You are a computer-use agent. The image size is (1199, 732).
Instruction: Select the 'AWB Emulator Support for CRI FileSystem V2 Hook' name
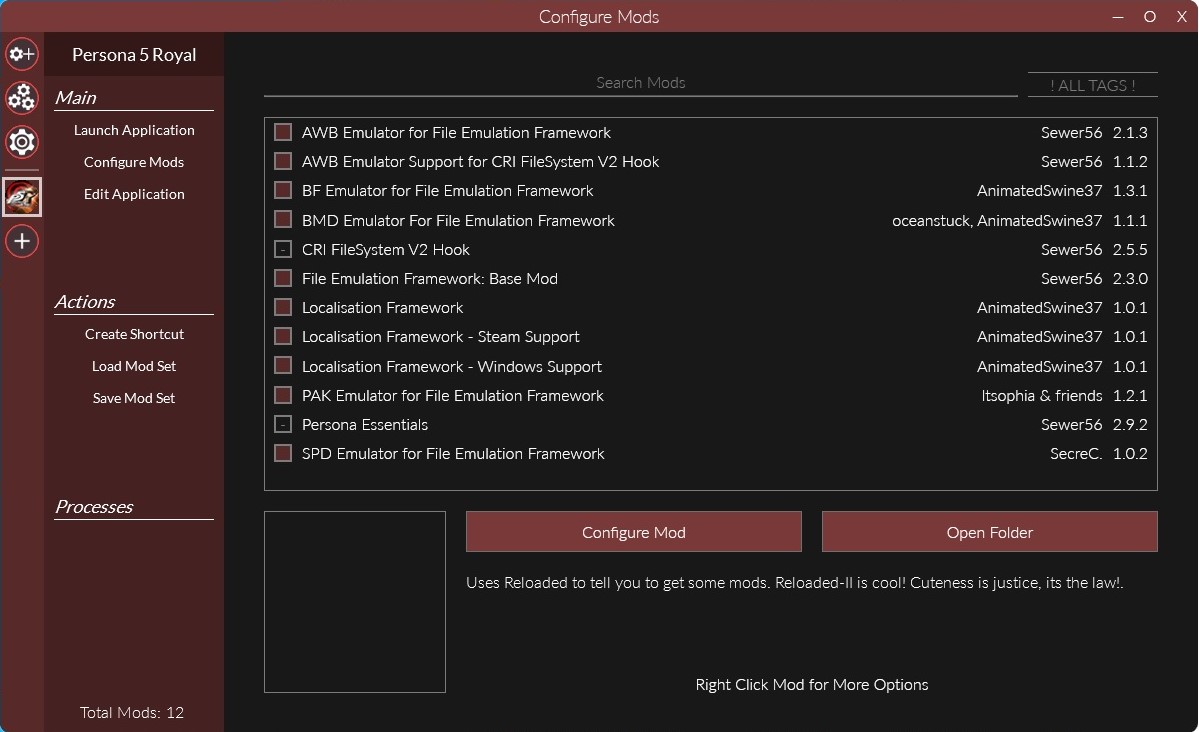tap(480, 161)
